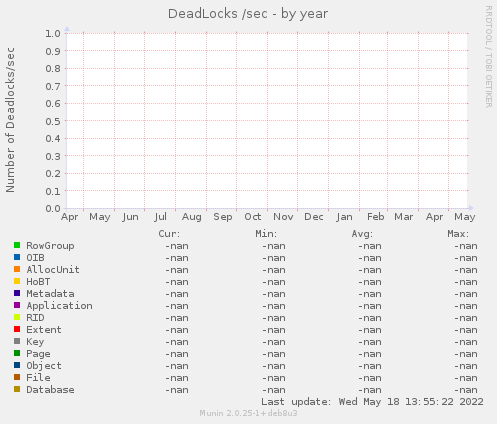Click the olive Database legend swatch
Screen dimensions: 497x424
pyautogui.click(x=17, y=389)
